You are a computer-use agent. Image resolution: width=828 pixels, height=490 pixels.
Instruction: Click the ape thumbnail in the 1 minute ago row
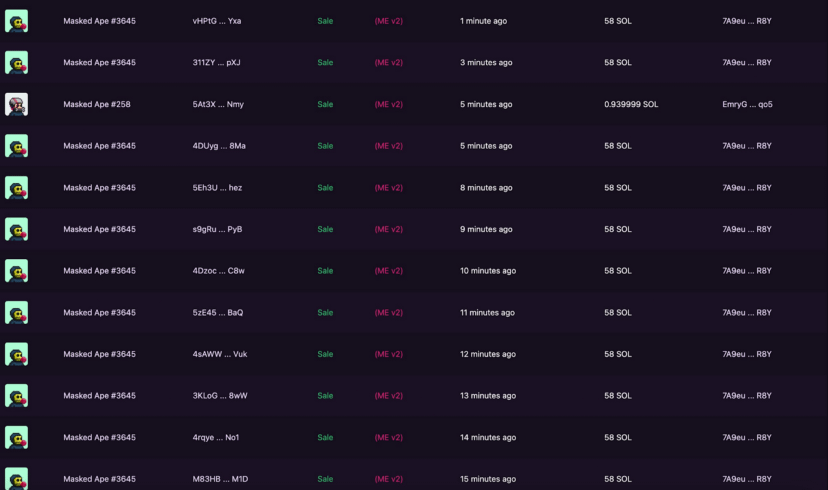point(16,21)
